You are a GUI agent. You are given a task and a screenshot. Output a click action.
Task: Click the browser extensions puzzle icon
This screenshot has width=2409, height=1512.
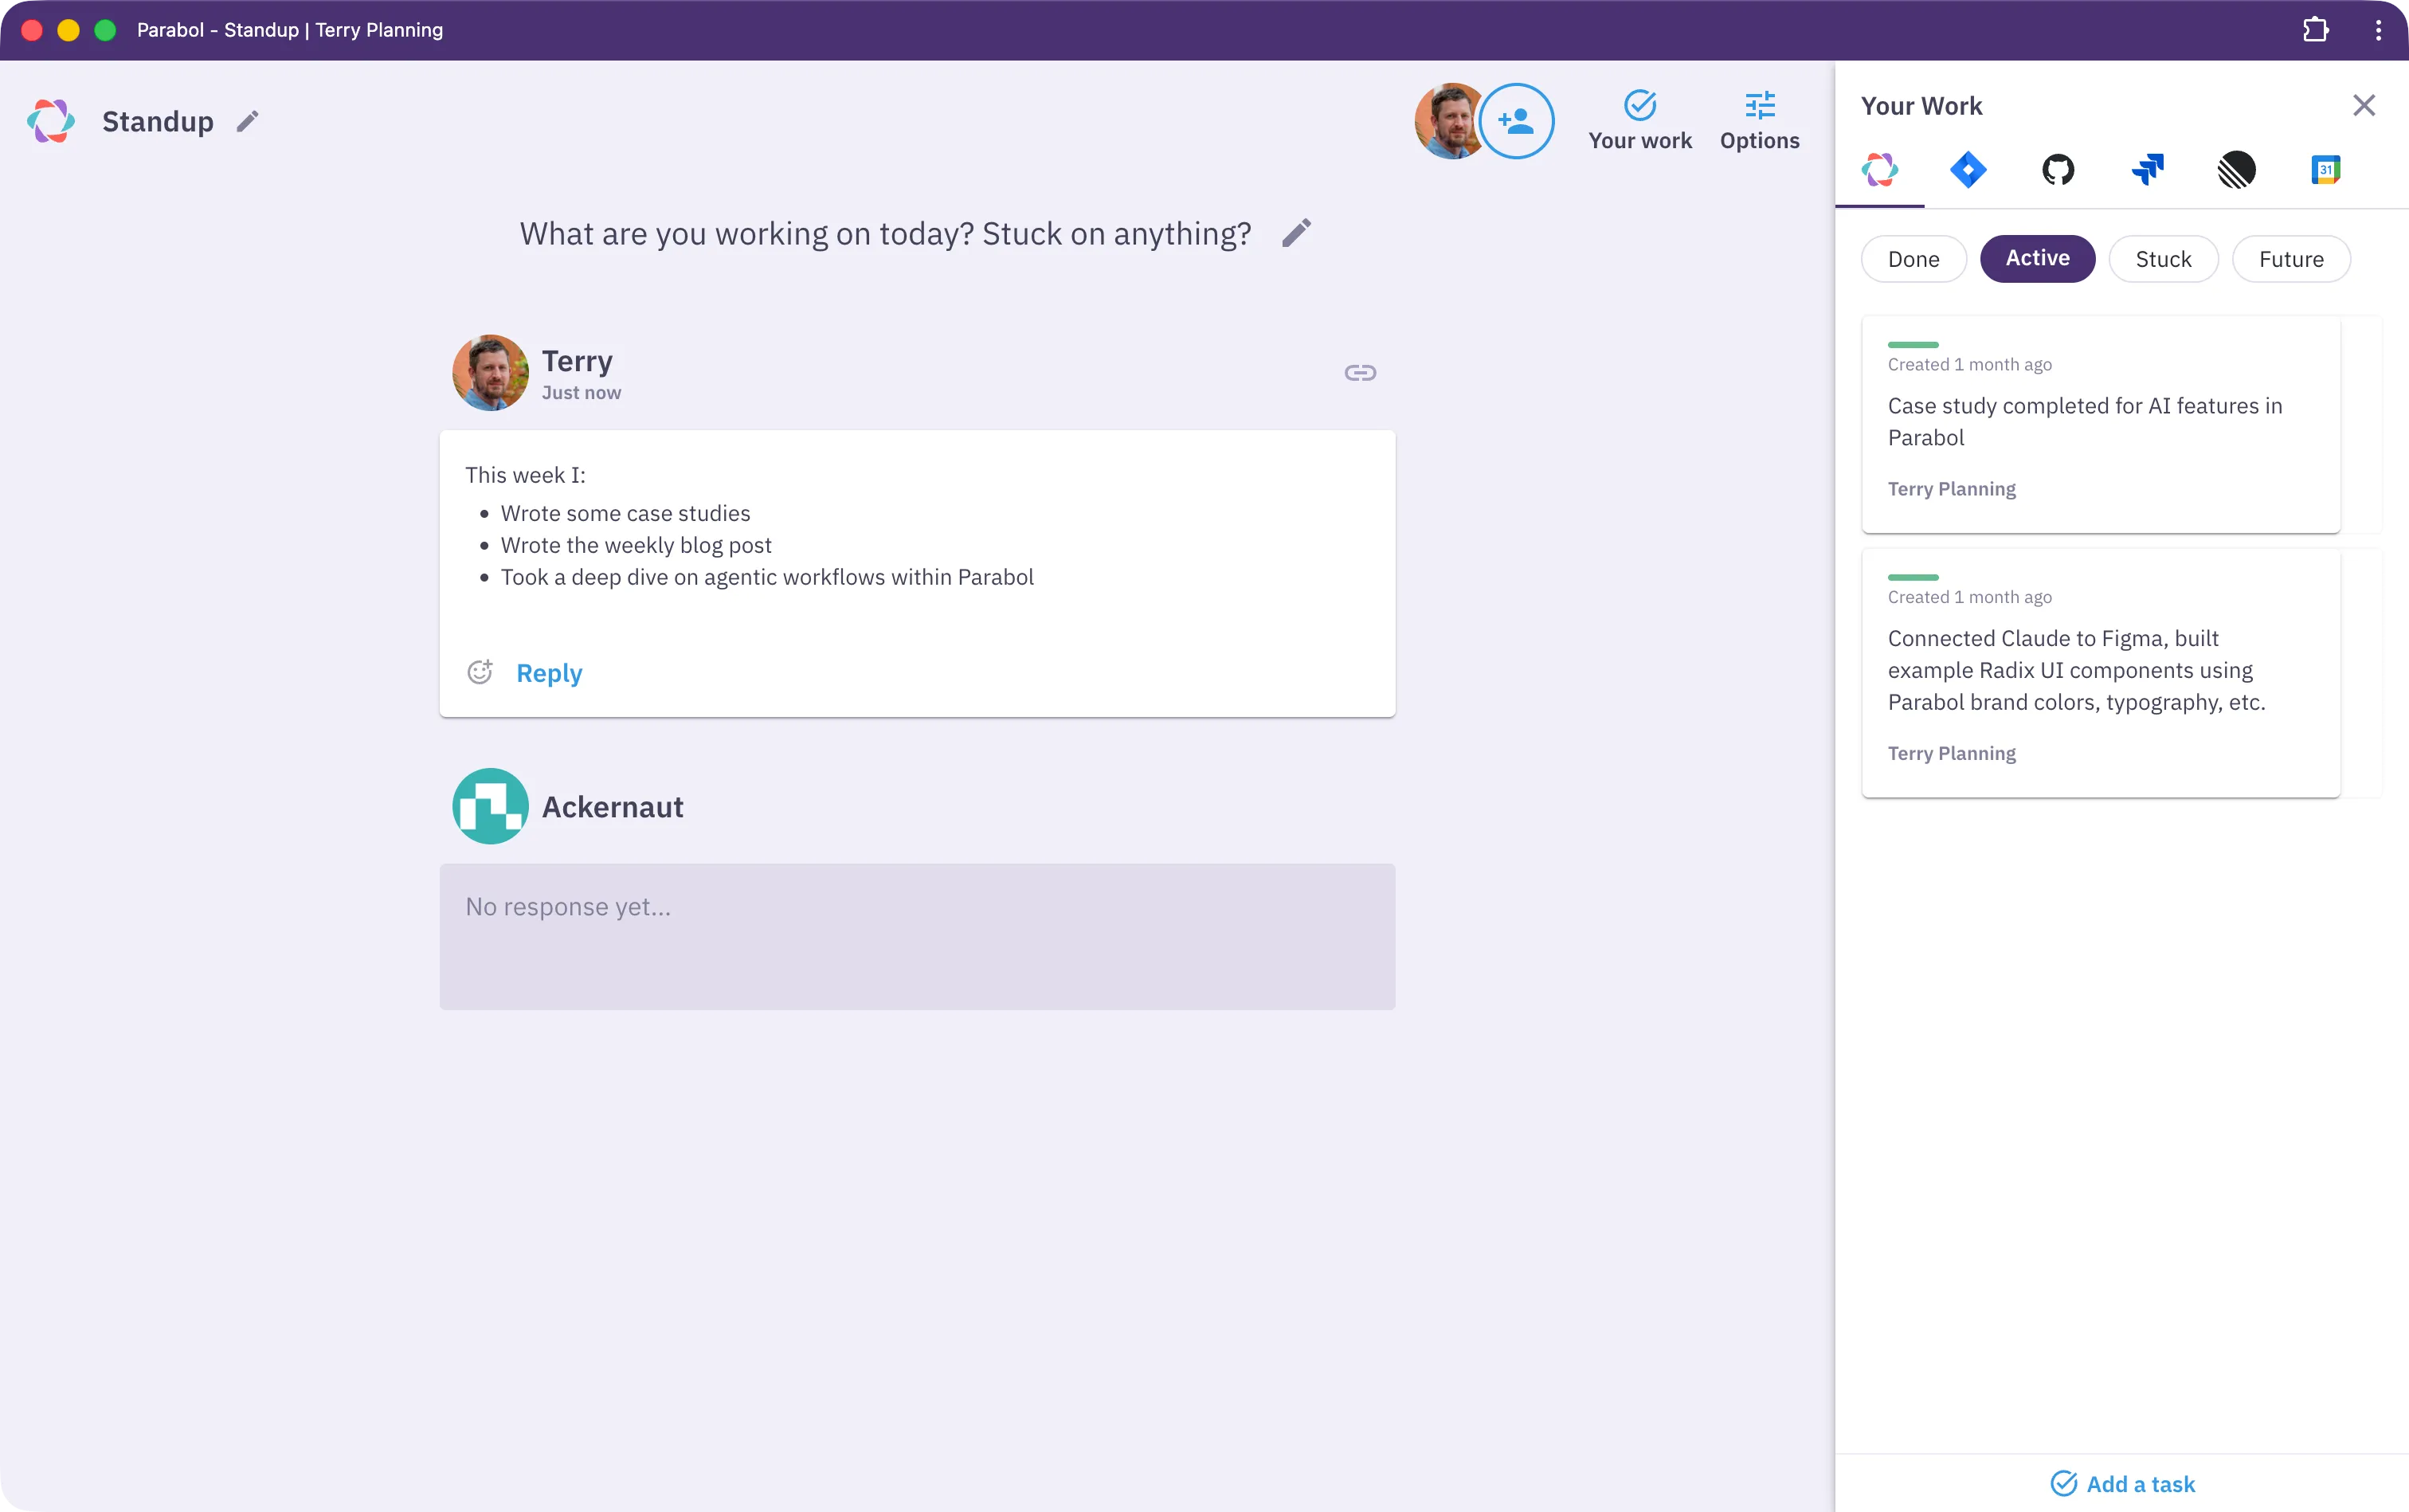[x=2316, y=30]
